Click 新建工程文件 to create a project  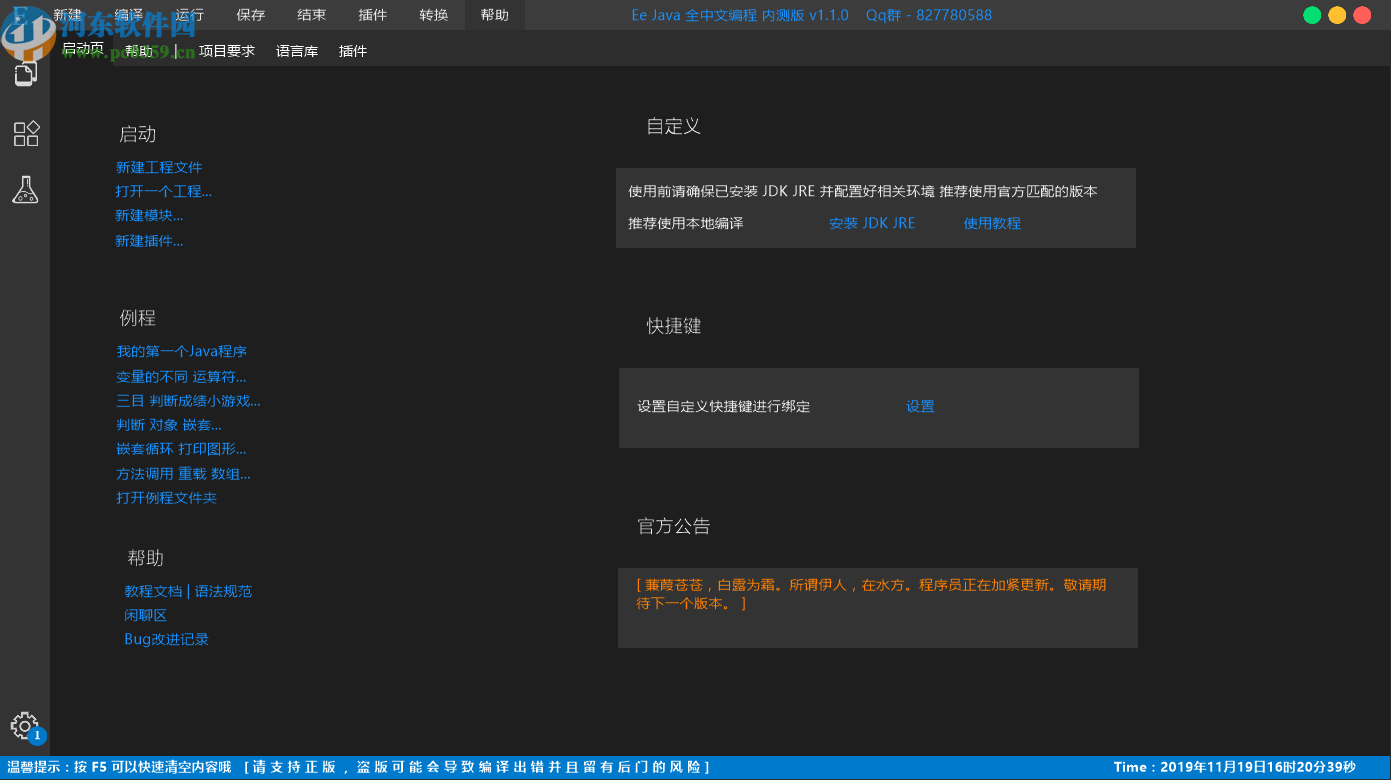point(161,166)
